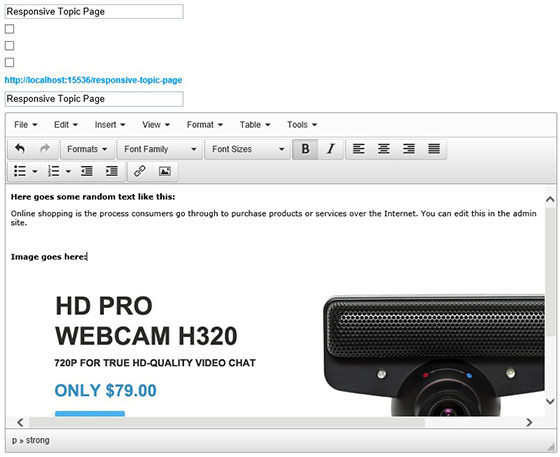
Task: Click the Undo arrow icon
Action: (20, 149)
